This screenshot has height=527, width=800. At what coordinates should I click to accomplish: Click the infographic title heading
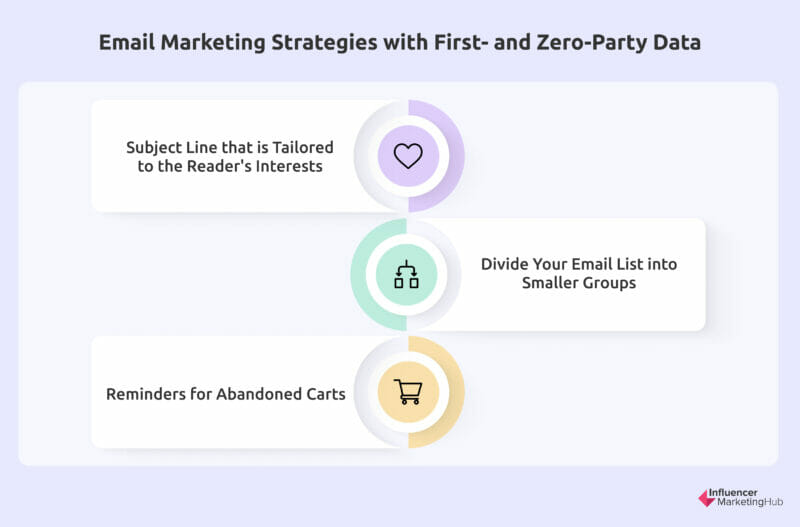pyautogui.click(x=399, y=42)
